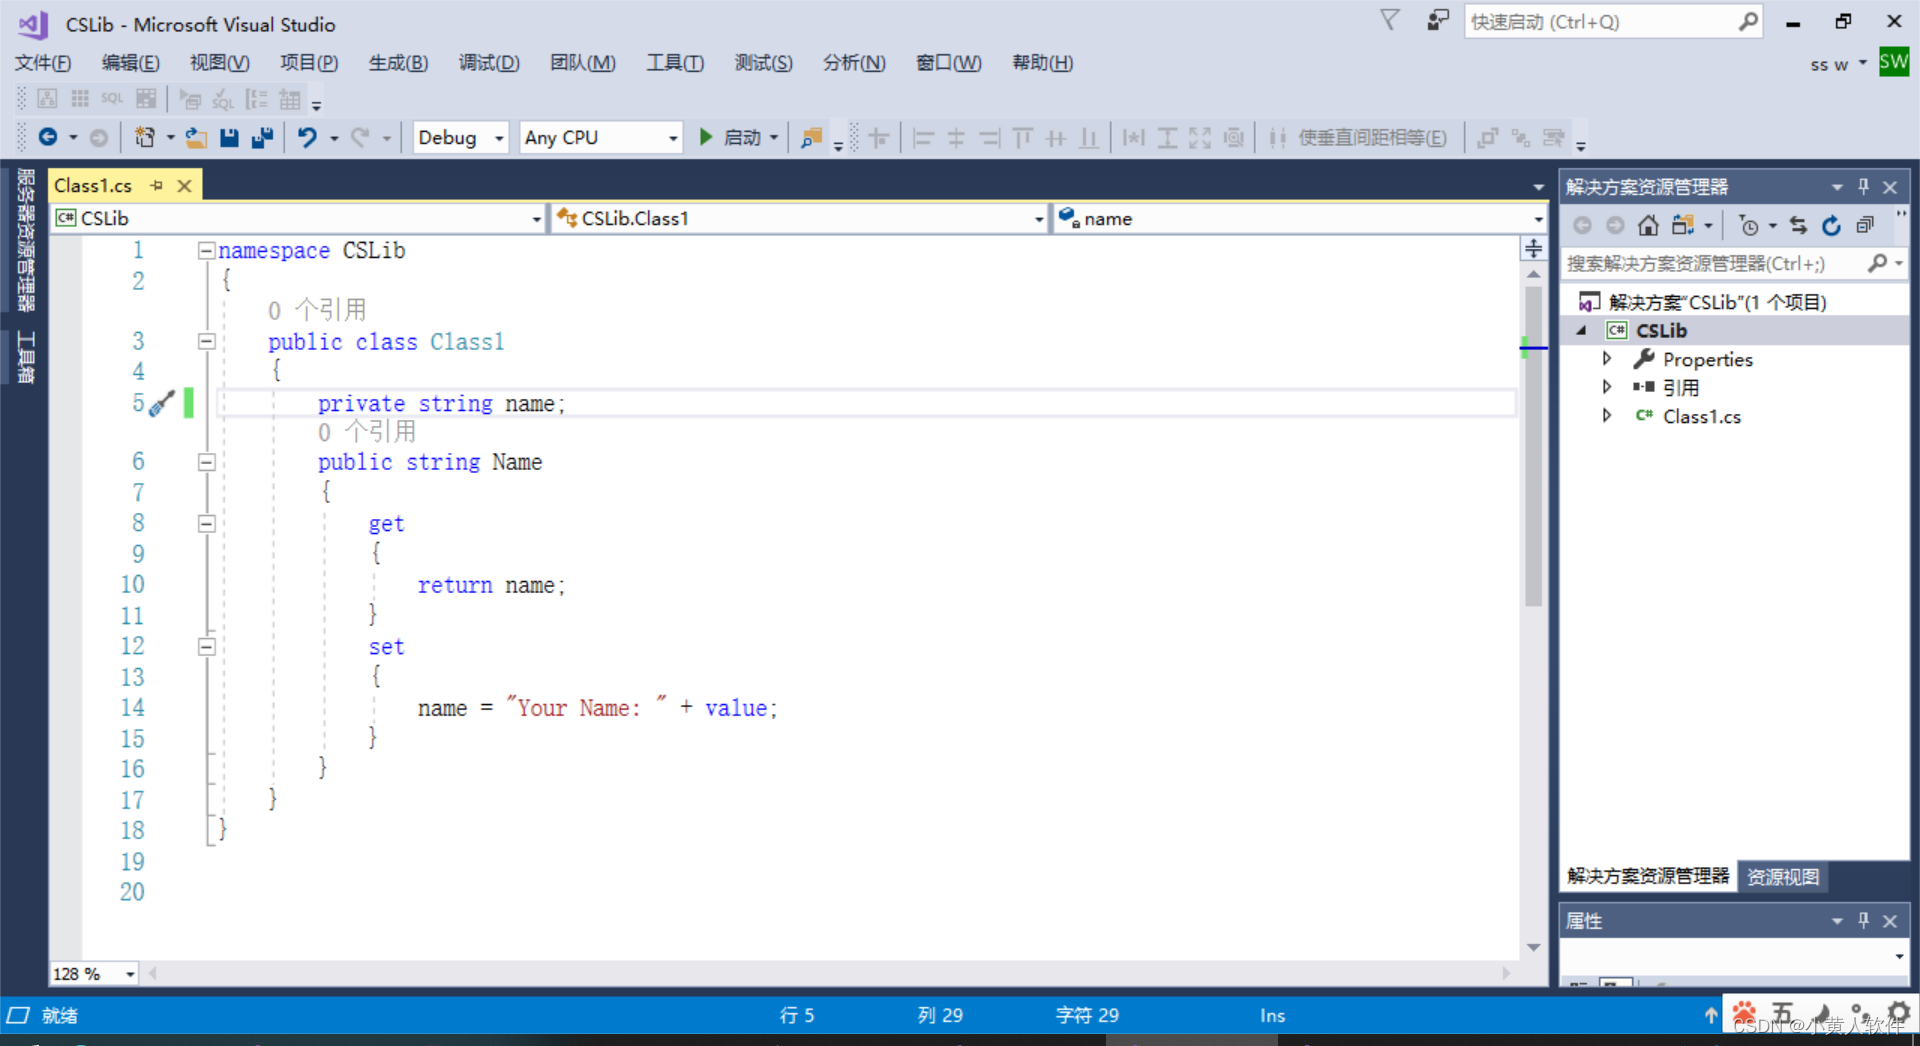Image resolution: width=1920 pixels, height=1046 pixels.
Task: Click the 启动 start button label
Action: point(742,137)
